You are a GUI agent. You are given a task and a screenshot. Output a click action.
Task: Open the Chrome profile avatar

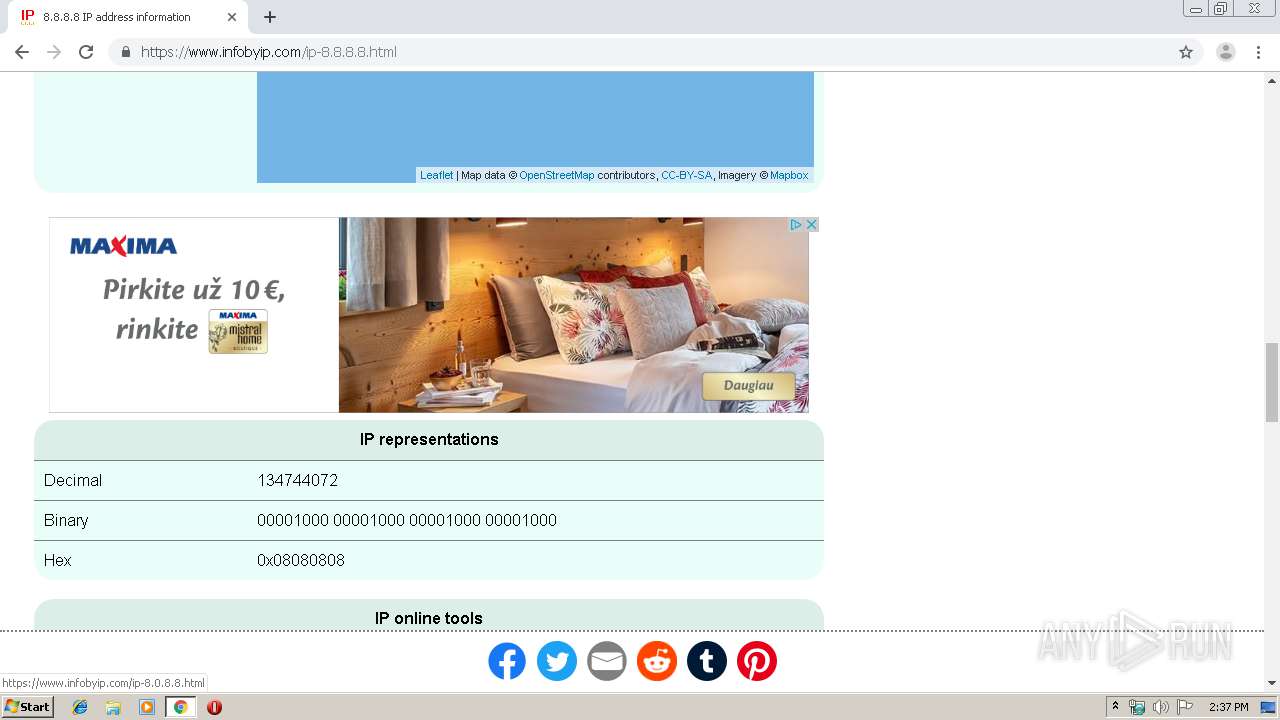coord(1226,52)
